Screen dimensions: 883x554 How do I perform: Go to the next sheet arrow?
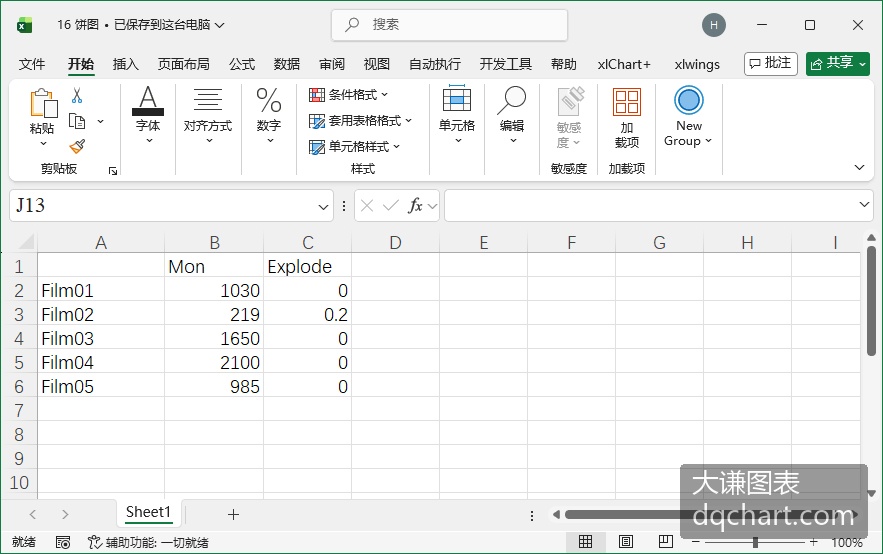(65, 514)
